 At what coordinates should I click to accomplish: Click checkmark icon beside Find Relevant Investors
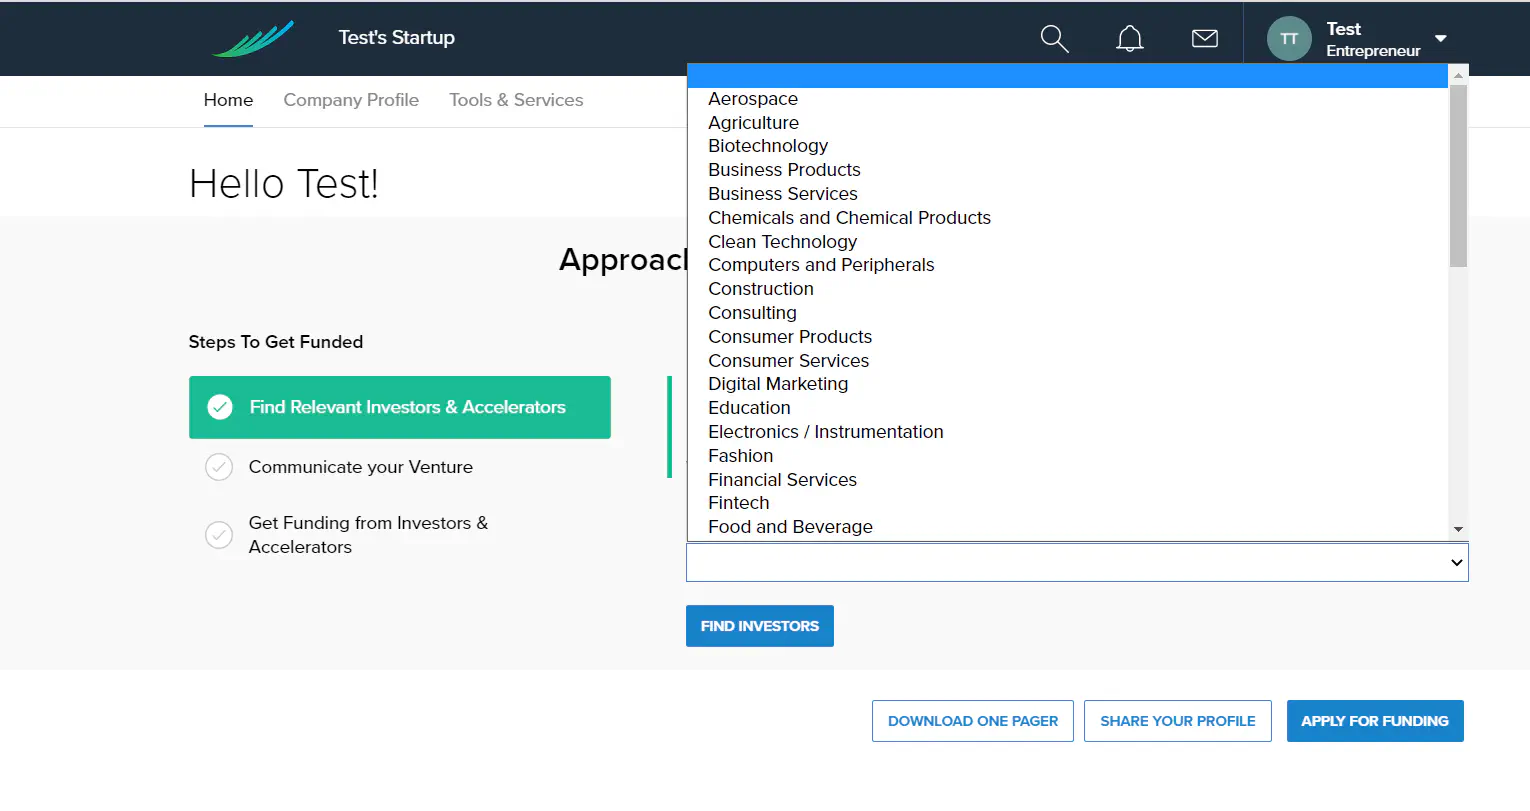(220, 407)
